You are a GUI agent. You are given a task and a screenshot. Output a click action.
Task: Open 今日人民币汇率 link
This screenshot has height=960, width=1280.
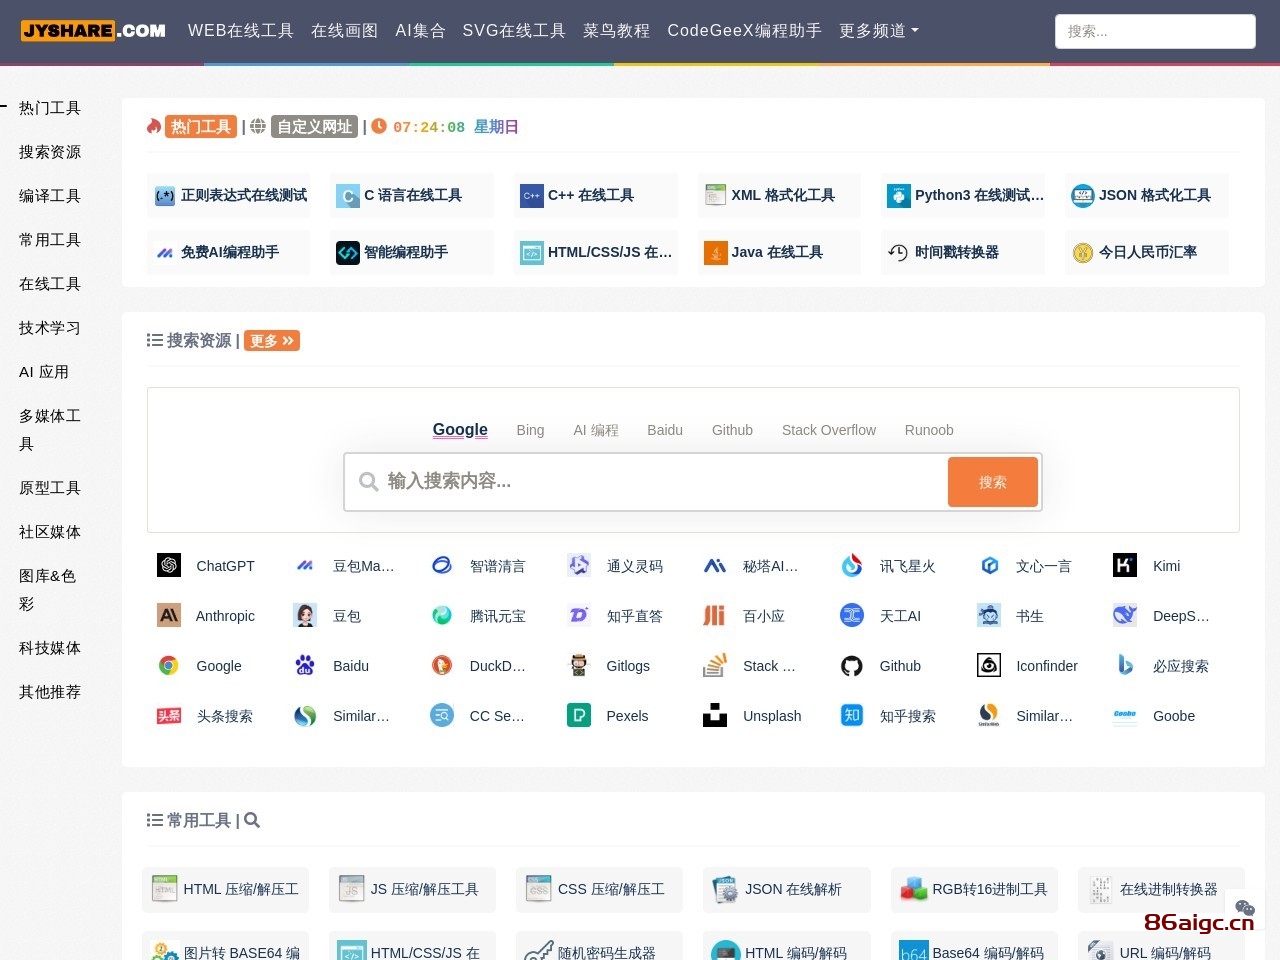click(x=1147, y=252)
